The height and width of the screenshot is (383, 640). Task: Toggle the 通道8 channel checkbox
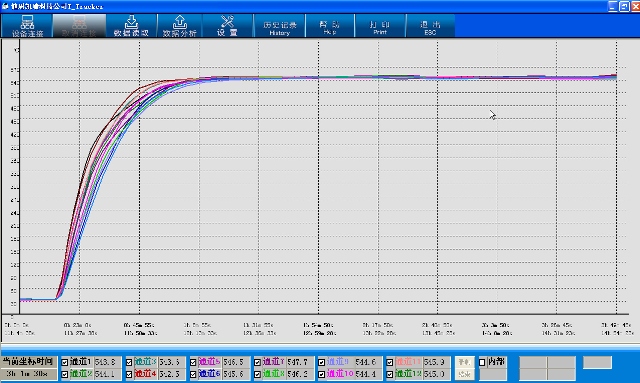tap(257, 374)
